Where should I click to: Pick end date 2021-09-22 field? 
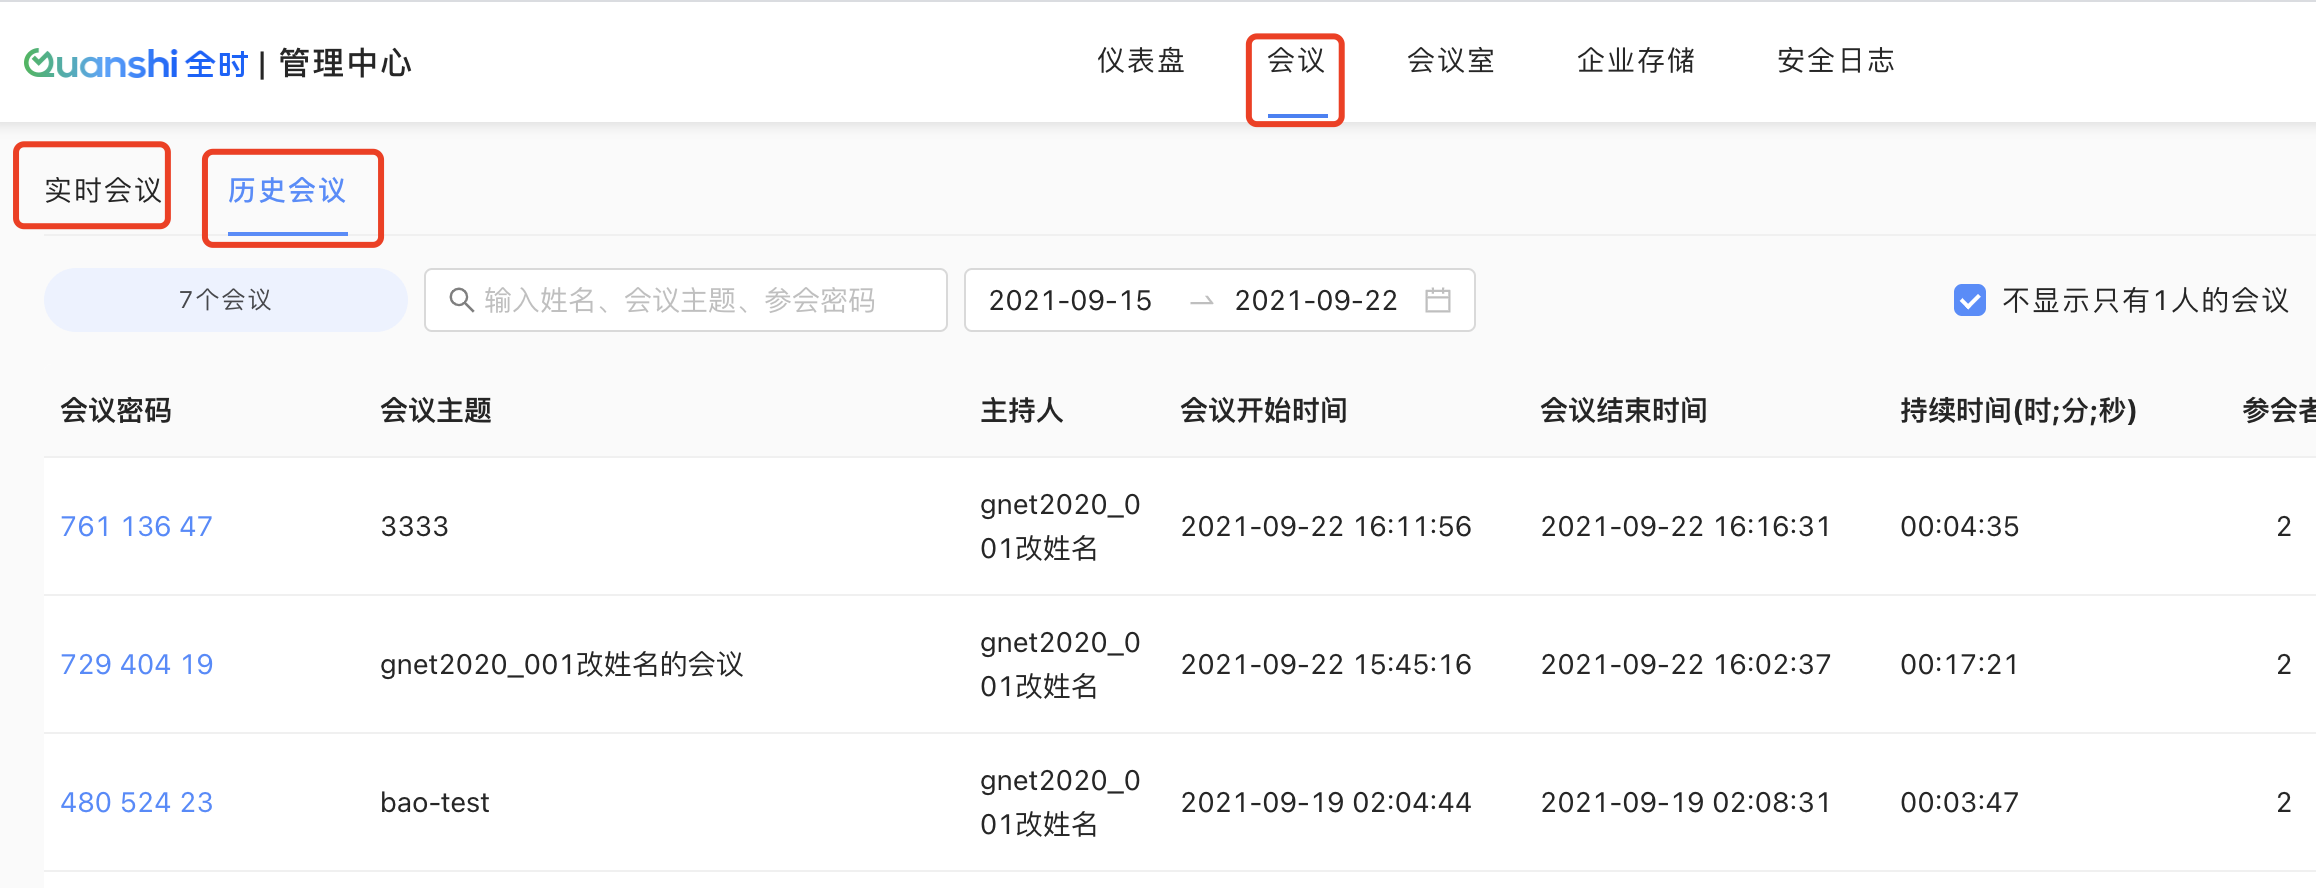[1315, 300]
